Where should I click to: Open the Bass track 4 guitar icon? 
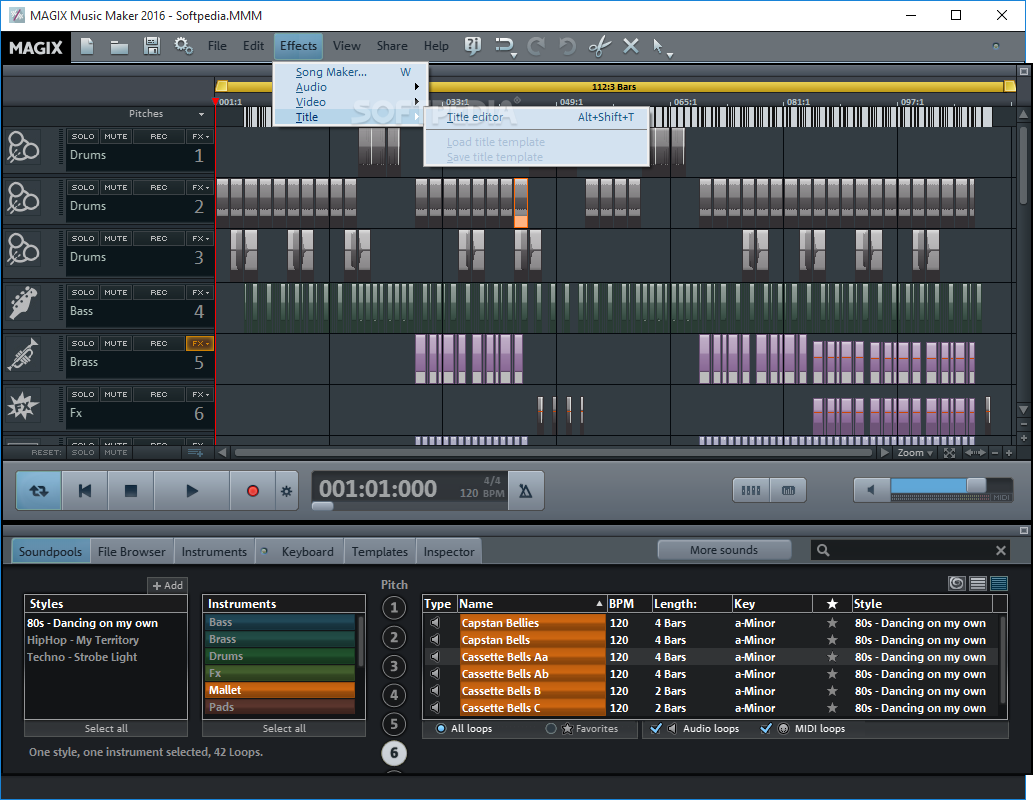coord(23,302)
